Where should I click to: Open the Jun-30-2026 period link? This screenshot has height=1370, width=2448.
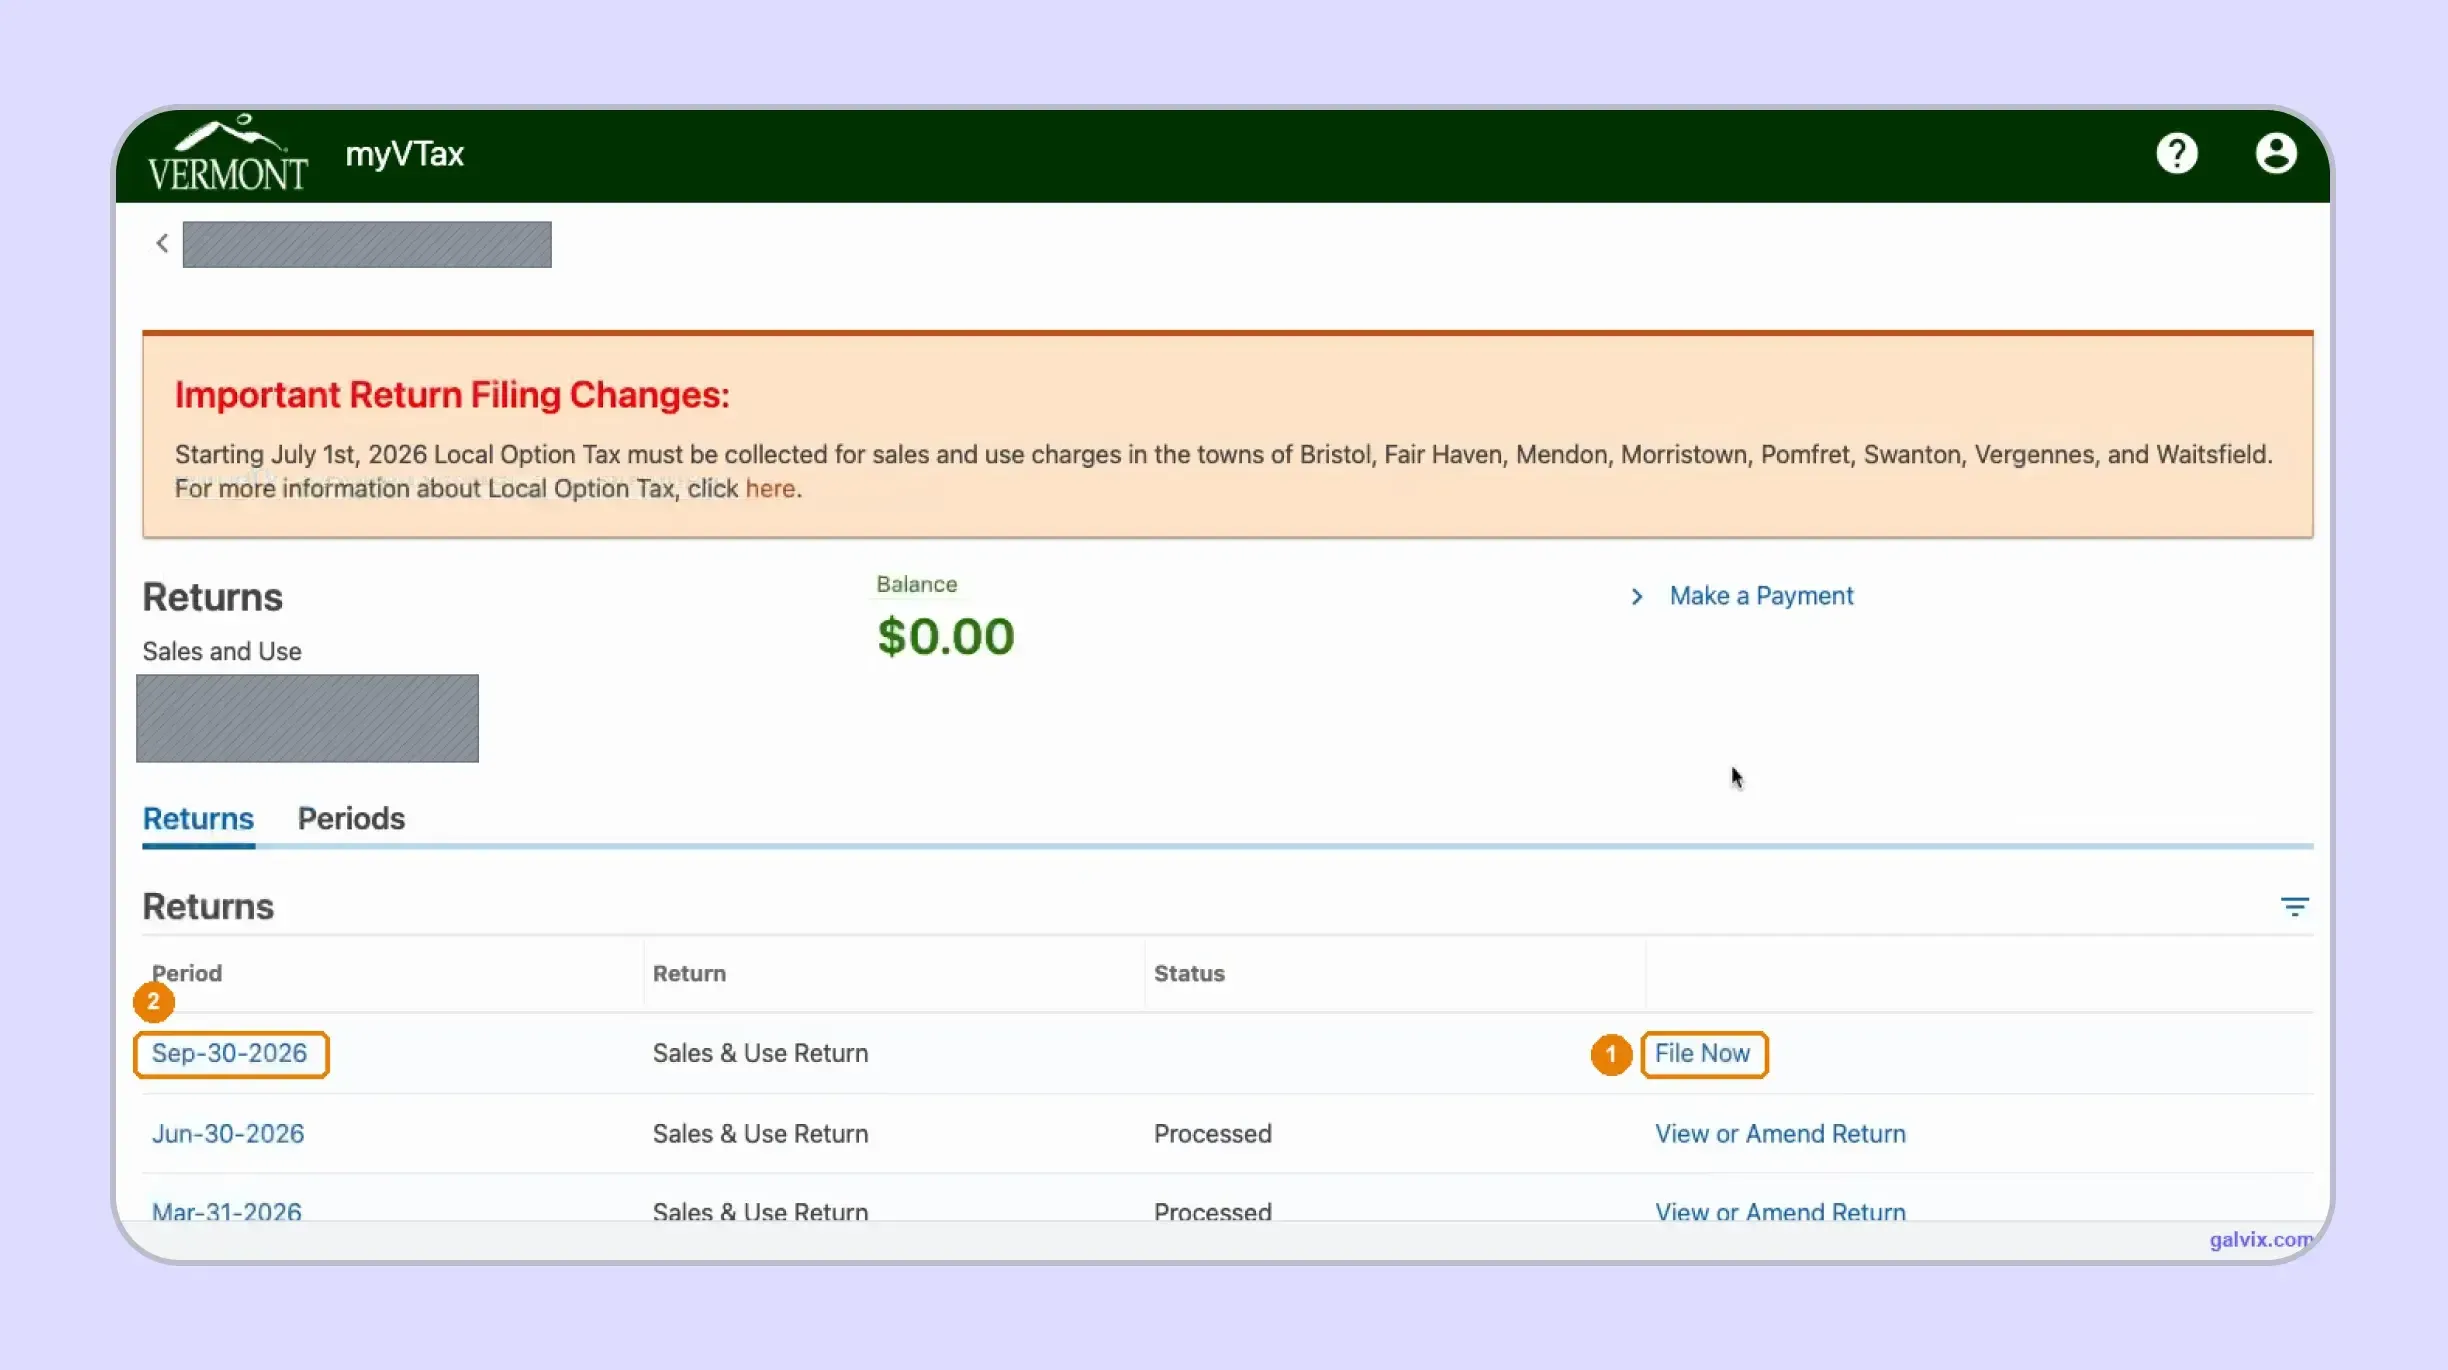pos(228,1133)
